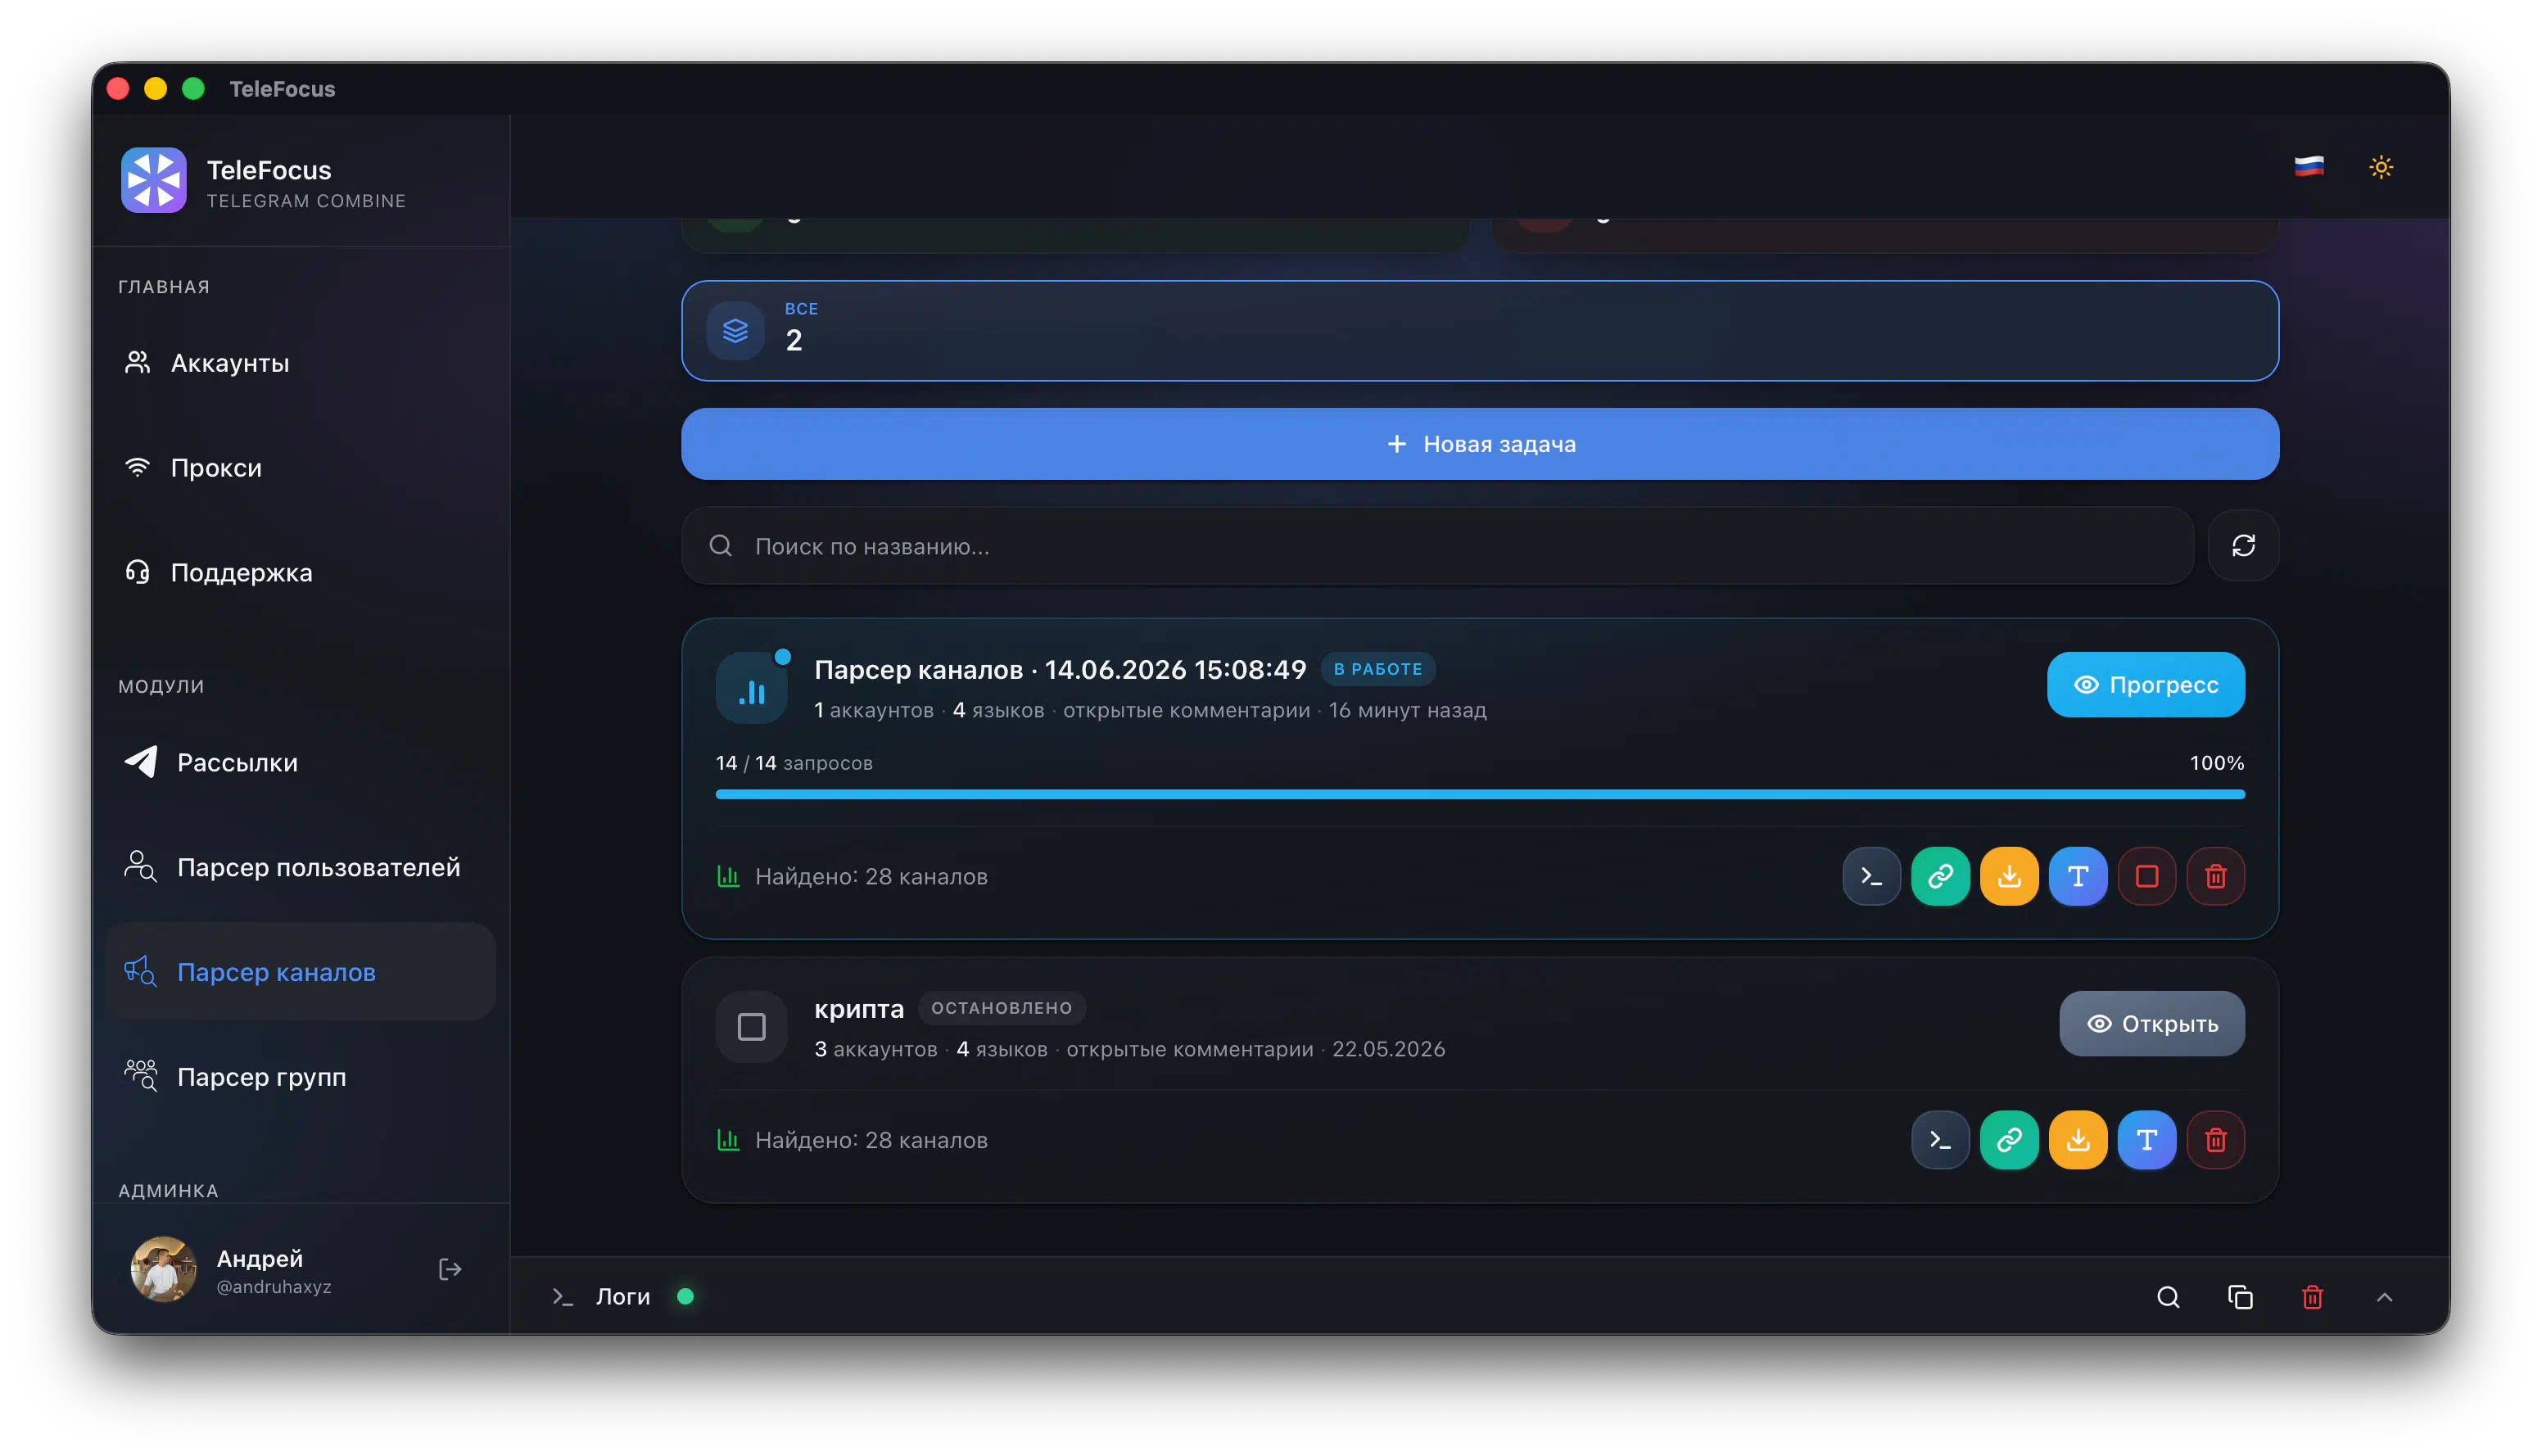
Task: Click blue T icon on Парсер каналов task
Action: 2078,876
